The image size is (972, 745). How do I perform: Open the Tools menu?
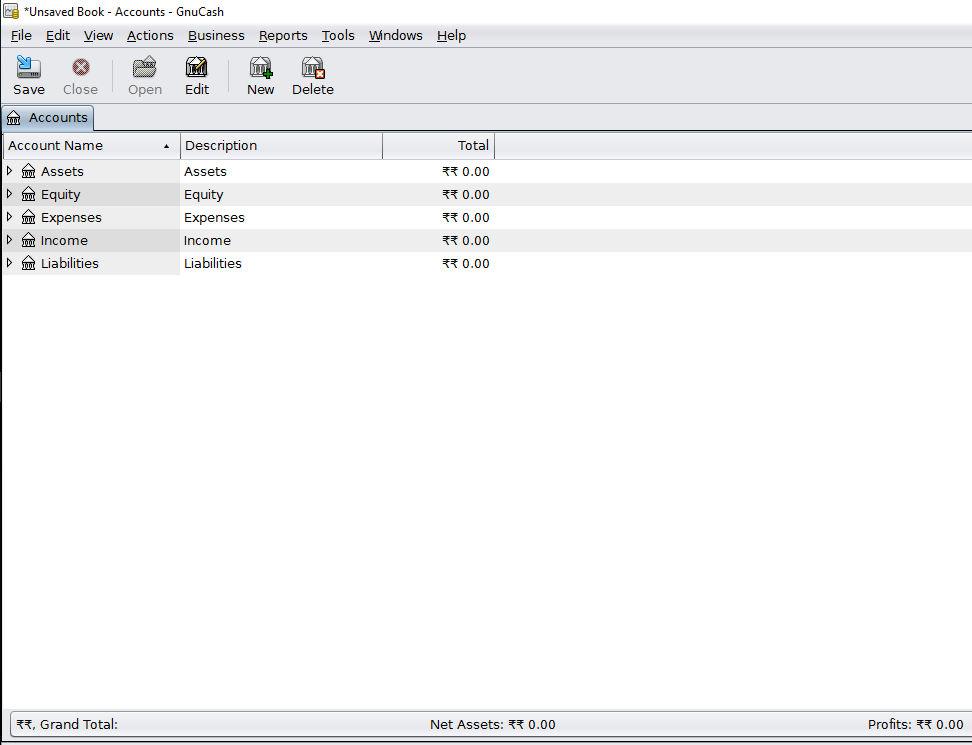[338, 35]
